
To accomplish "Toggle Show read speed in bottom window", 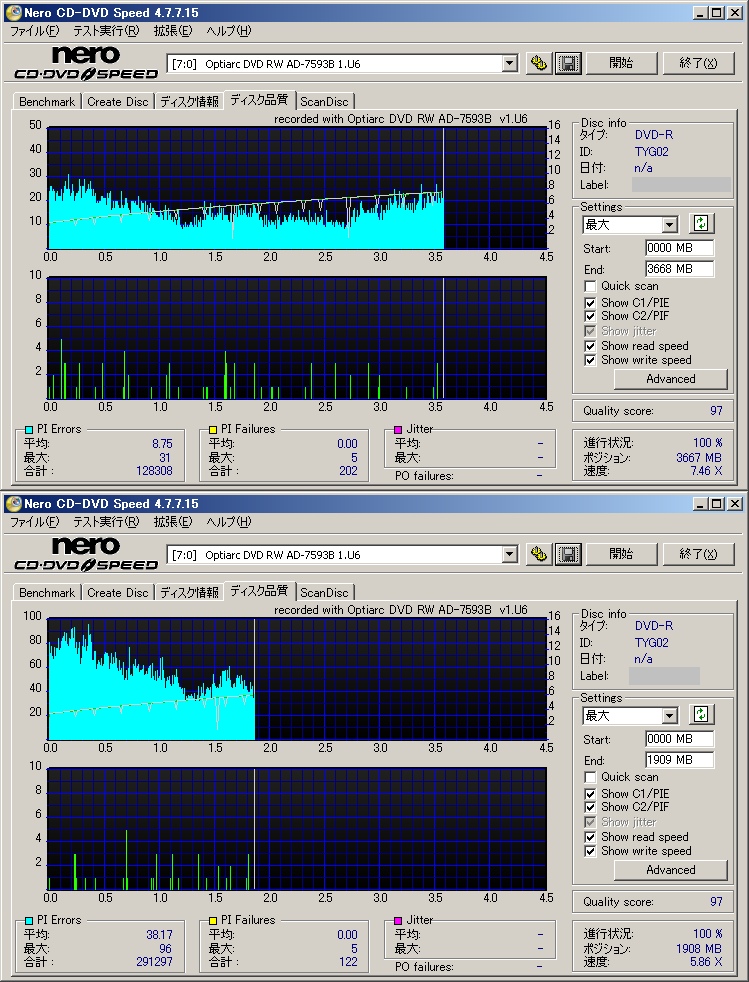I will coord(590,837).
